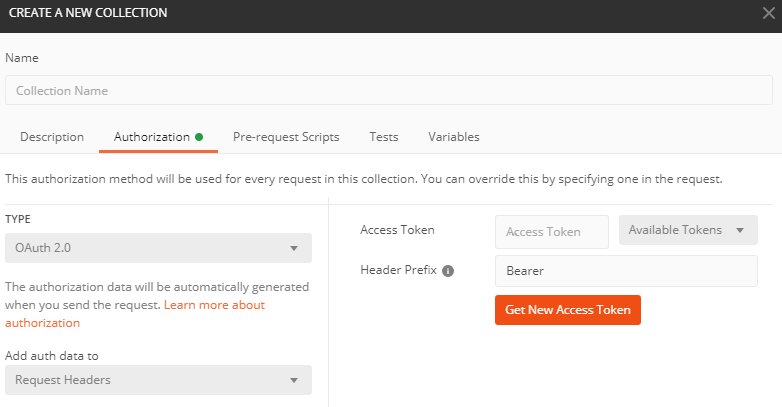Close the Create a New Collection dialog
Image resolution: width=782 pixels, height=407 pixels.
(769, 13)
